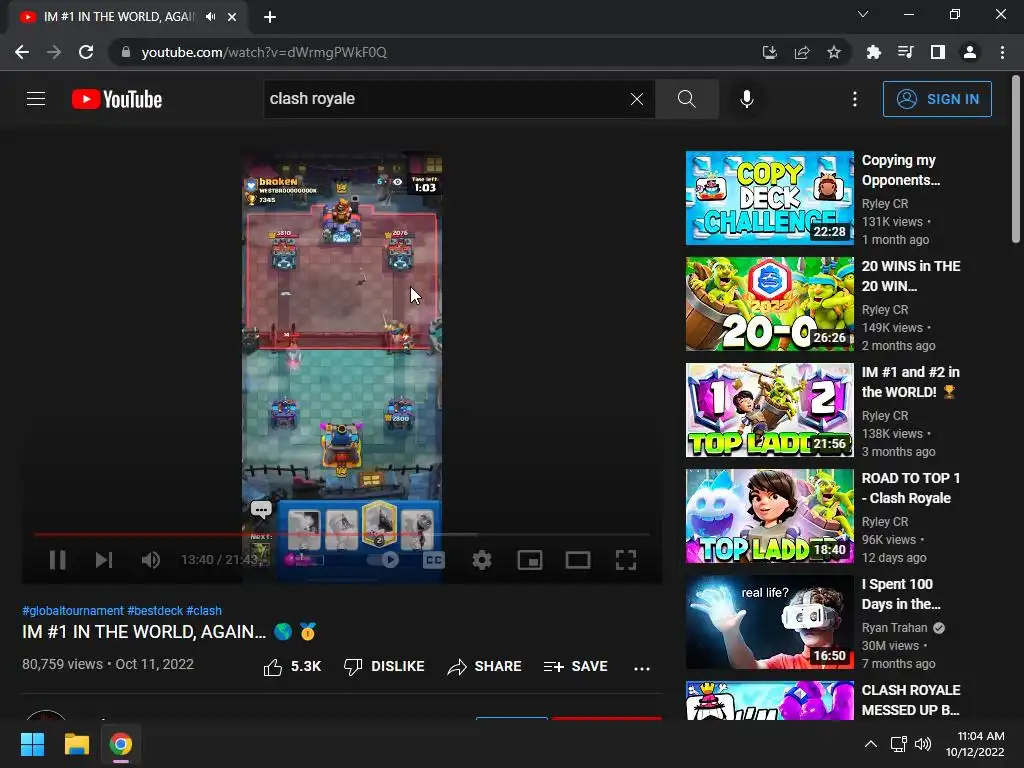
Task: Enable miniplayer mode
Action: click(530, 560)
